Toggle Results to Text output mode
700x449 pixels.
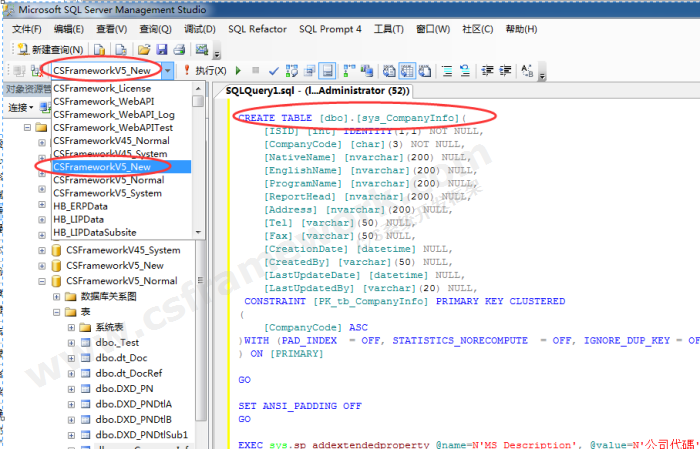390,71
